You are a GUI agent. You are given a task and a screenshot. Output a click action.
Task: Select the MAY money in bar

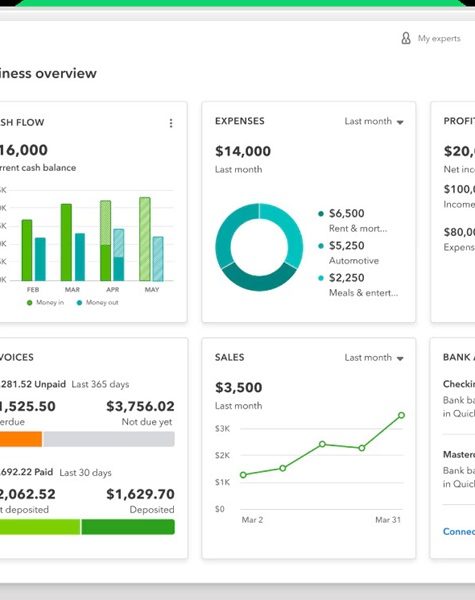click(145, 239)
